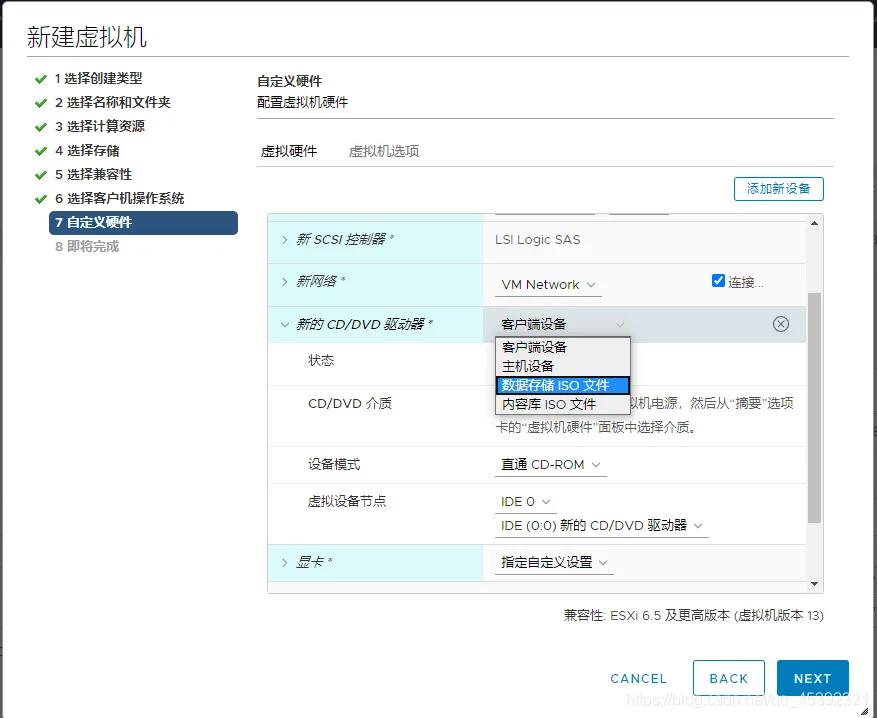Expand the new SCSI controller row
Image resolution: width=877 pixels, height=718 pixels.
tap(285, 240)
